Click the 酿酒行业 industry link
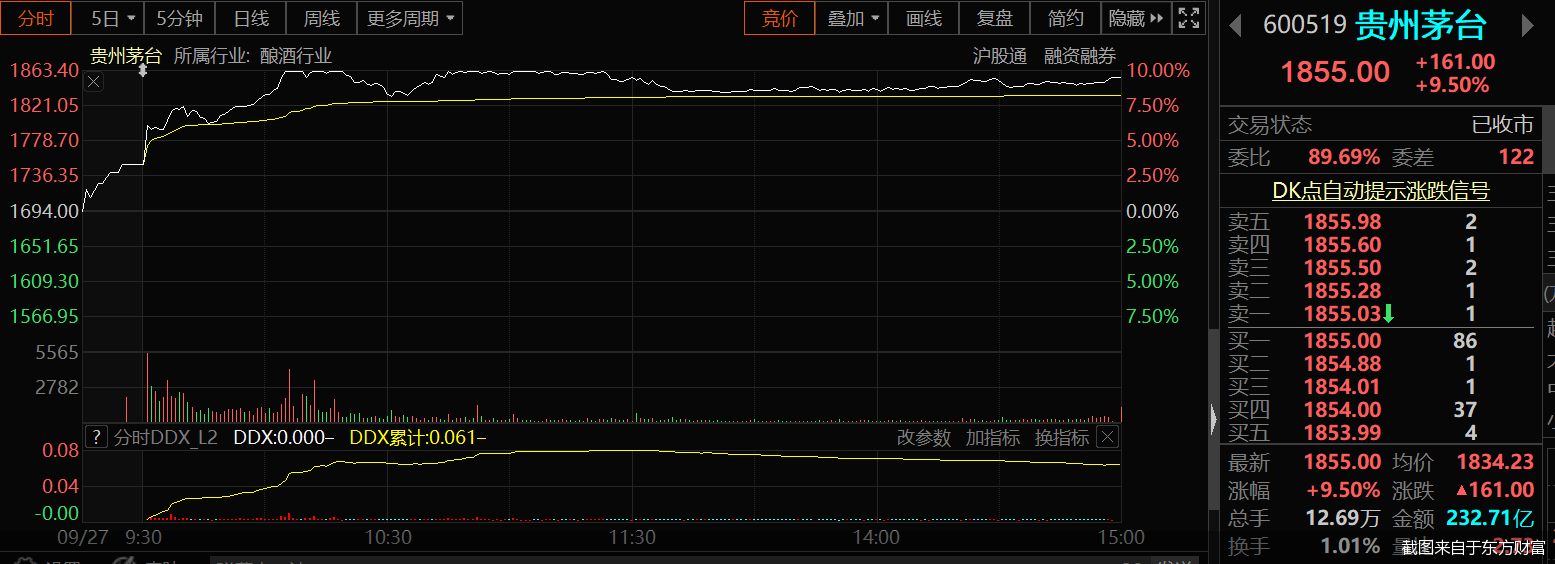Viewport: 1555px width, 564px height. click(296, 56)
